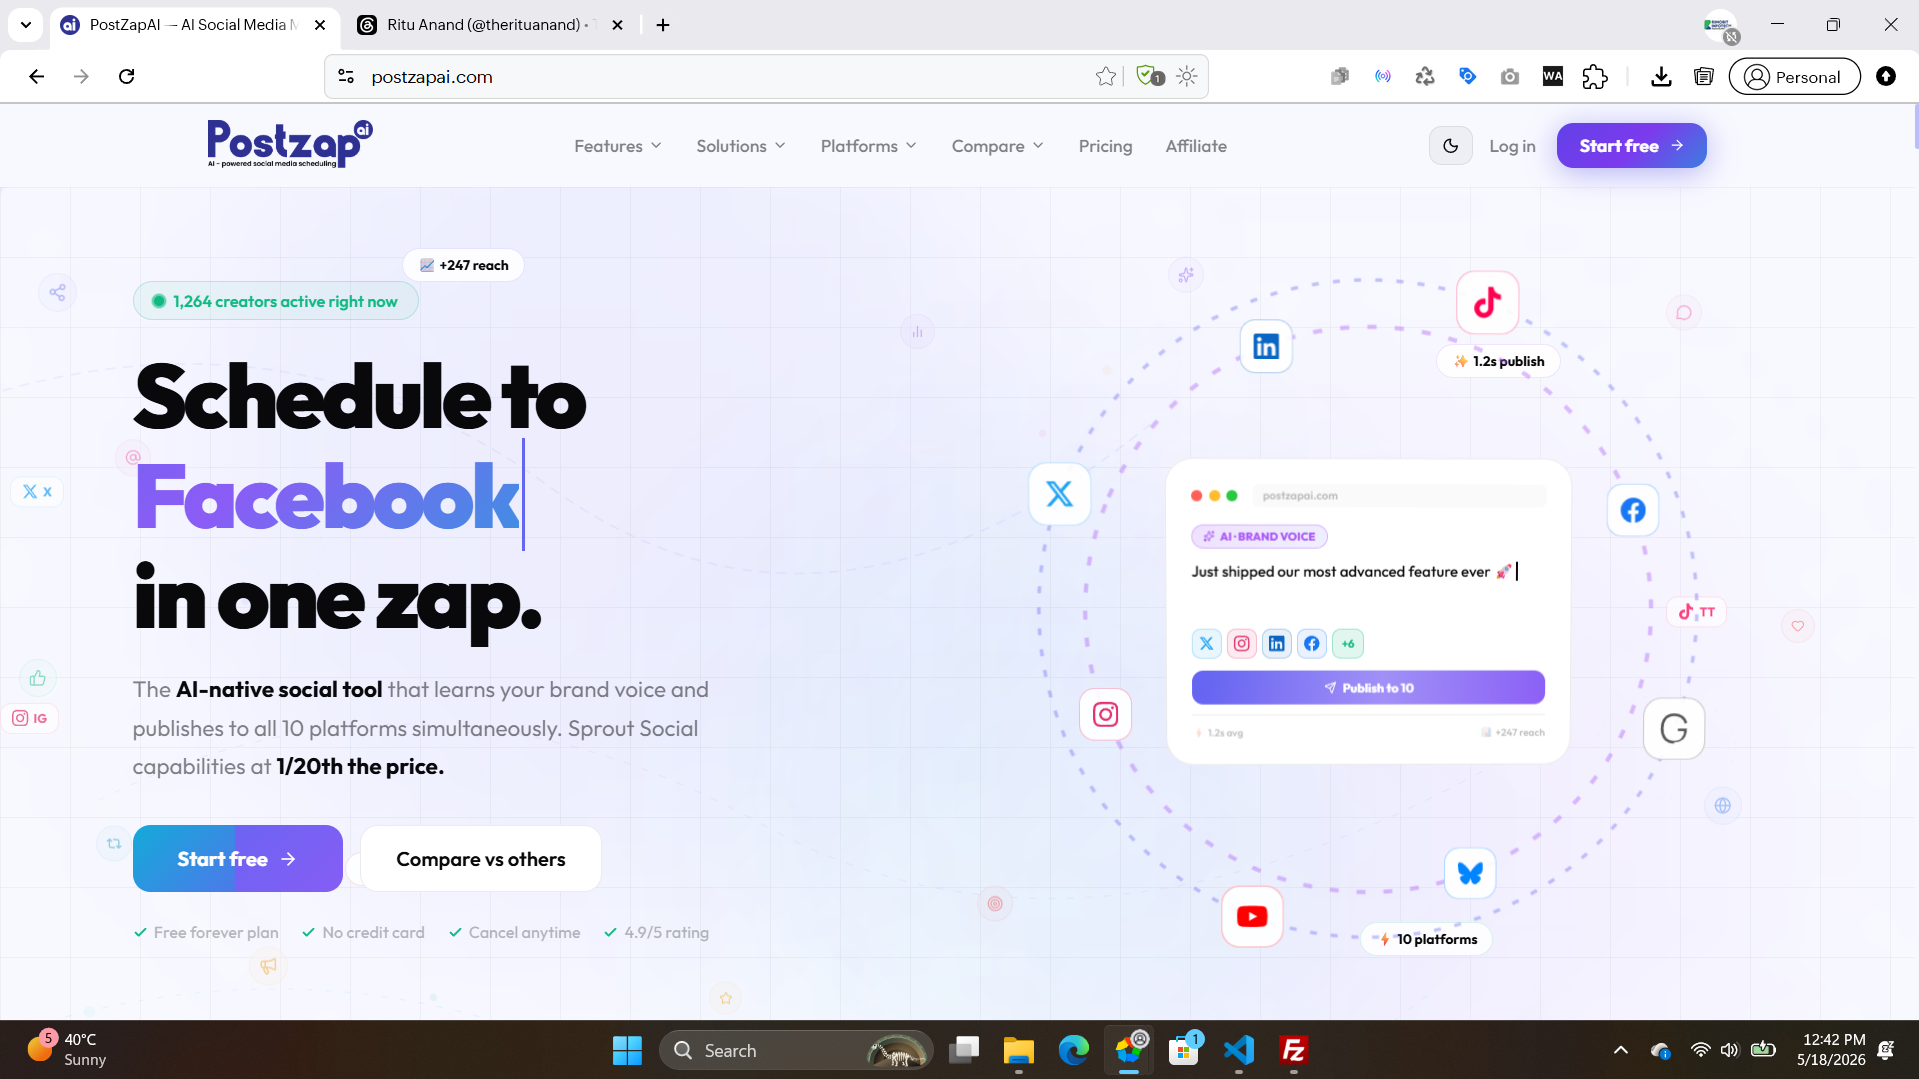Click the TikTok icon in the orbit graphic
The height and width of the screenshot is (1079, 1919).
point(1487,302)
